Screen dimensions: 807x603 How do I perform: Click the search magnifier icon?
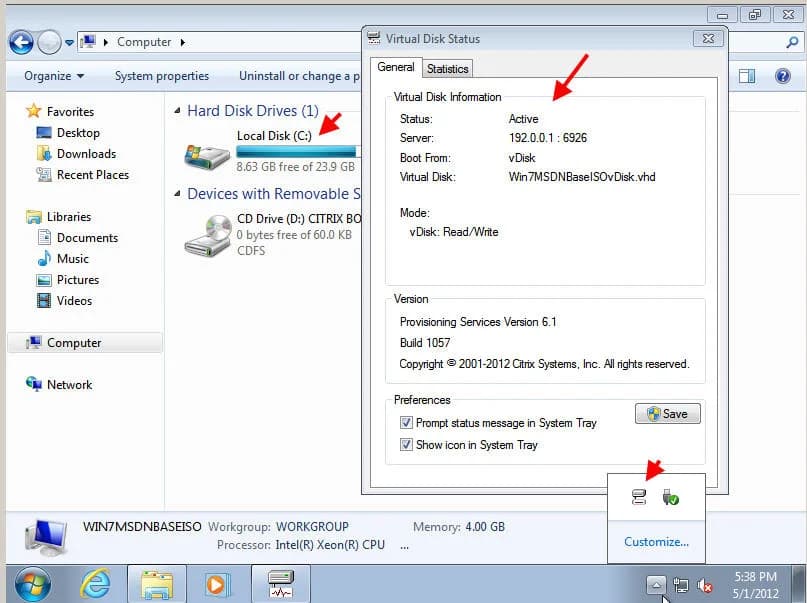pyautogui.click(x=792, y=42)
